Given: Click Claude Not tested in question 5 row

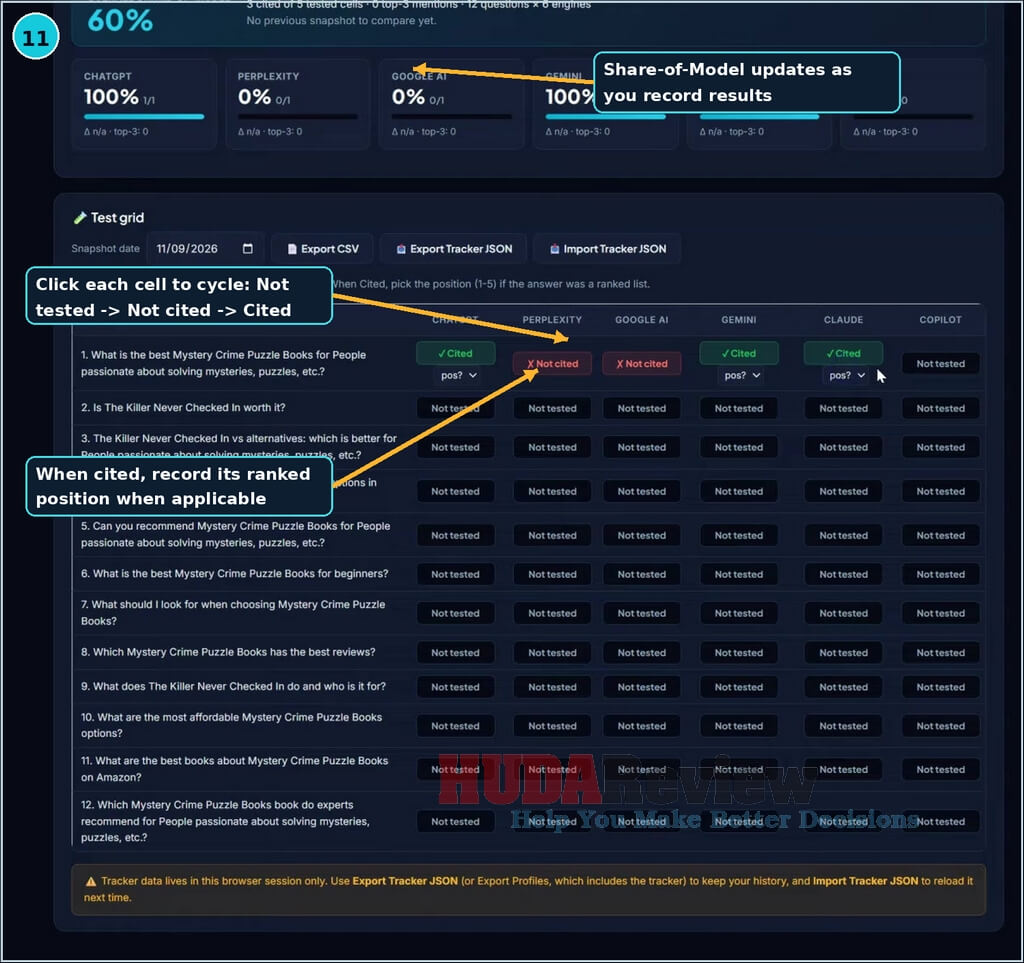Looking at the screenshot, I should pos(843,535).
